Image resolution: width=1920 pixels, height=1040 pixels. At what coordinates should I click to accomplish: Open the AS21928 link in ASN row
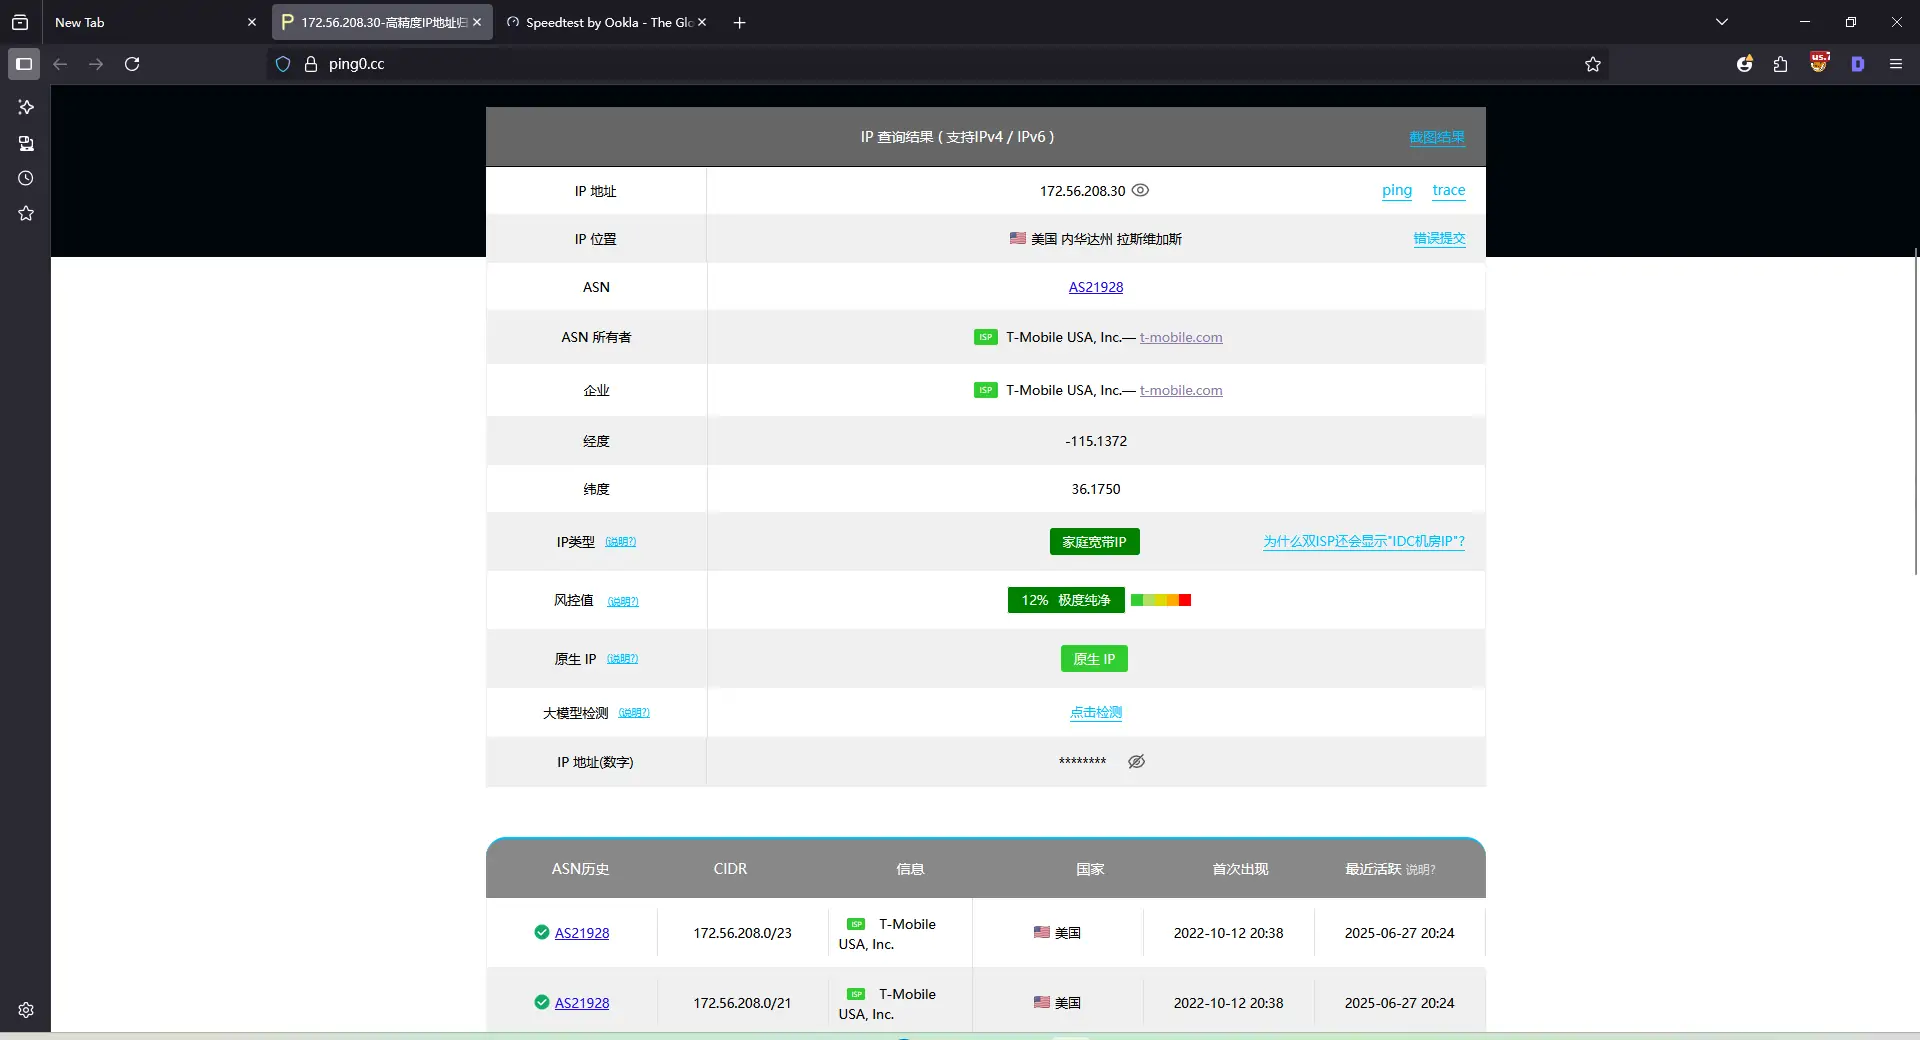1096,287
